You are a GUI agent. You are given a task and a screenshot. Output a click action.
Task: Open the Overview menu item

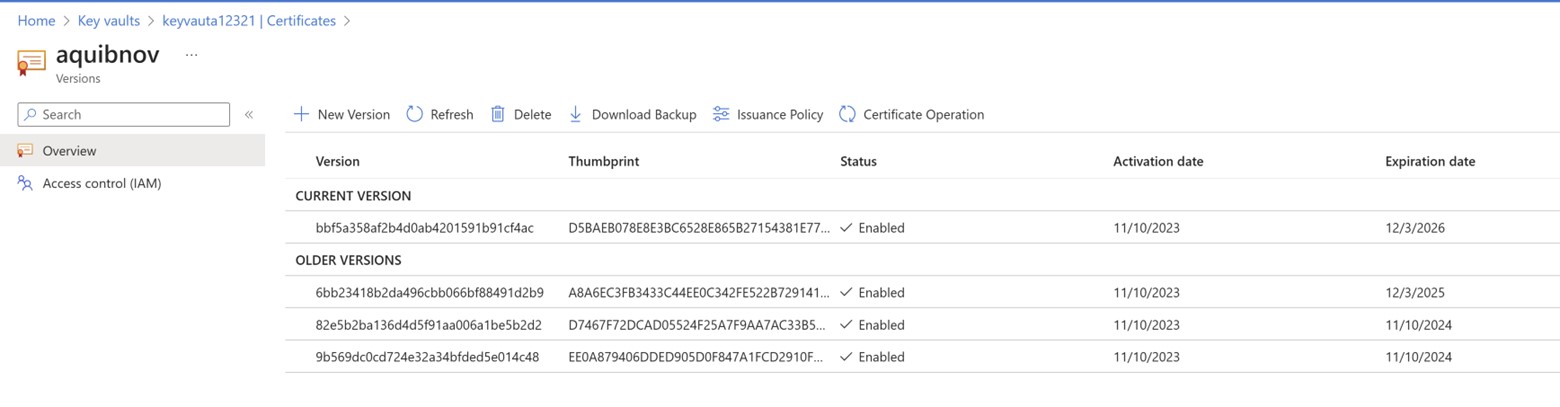click(x=132, y=150)
